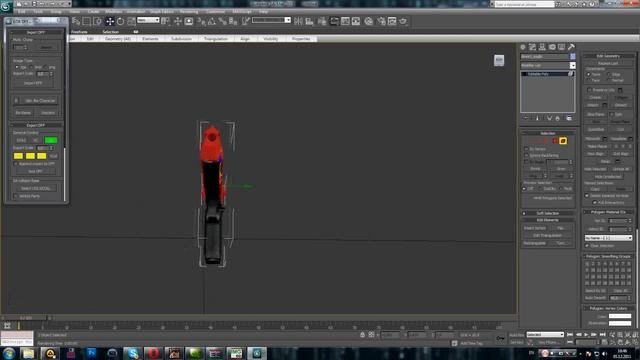Open Skype from the taskbar
This screenshot has height=360, width=640.
pyautogui.click(x=133, y=353)
